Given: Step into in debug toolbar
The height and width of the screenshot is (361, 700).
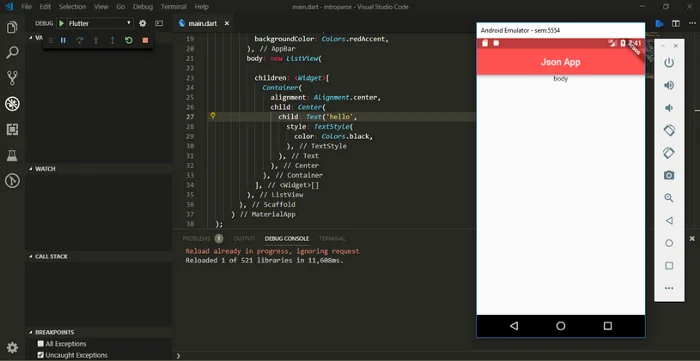Looking at the screenshot, I should tap(96, 40).
